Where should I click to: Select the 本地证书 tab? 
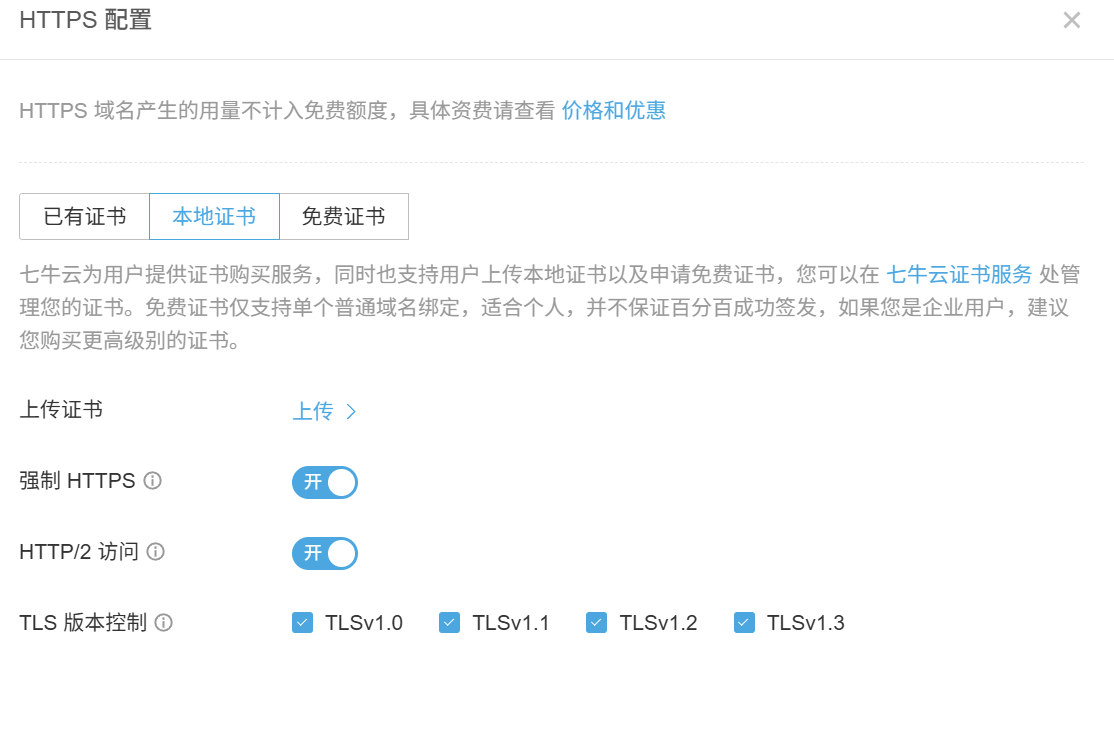tap(214, 217)
